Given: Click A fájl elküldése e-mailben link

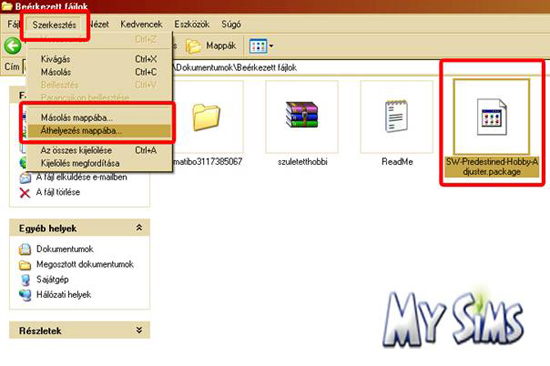Looking at the screenshot, I should click(x=81, y=177).
